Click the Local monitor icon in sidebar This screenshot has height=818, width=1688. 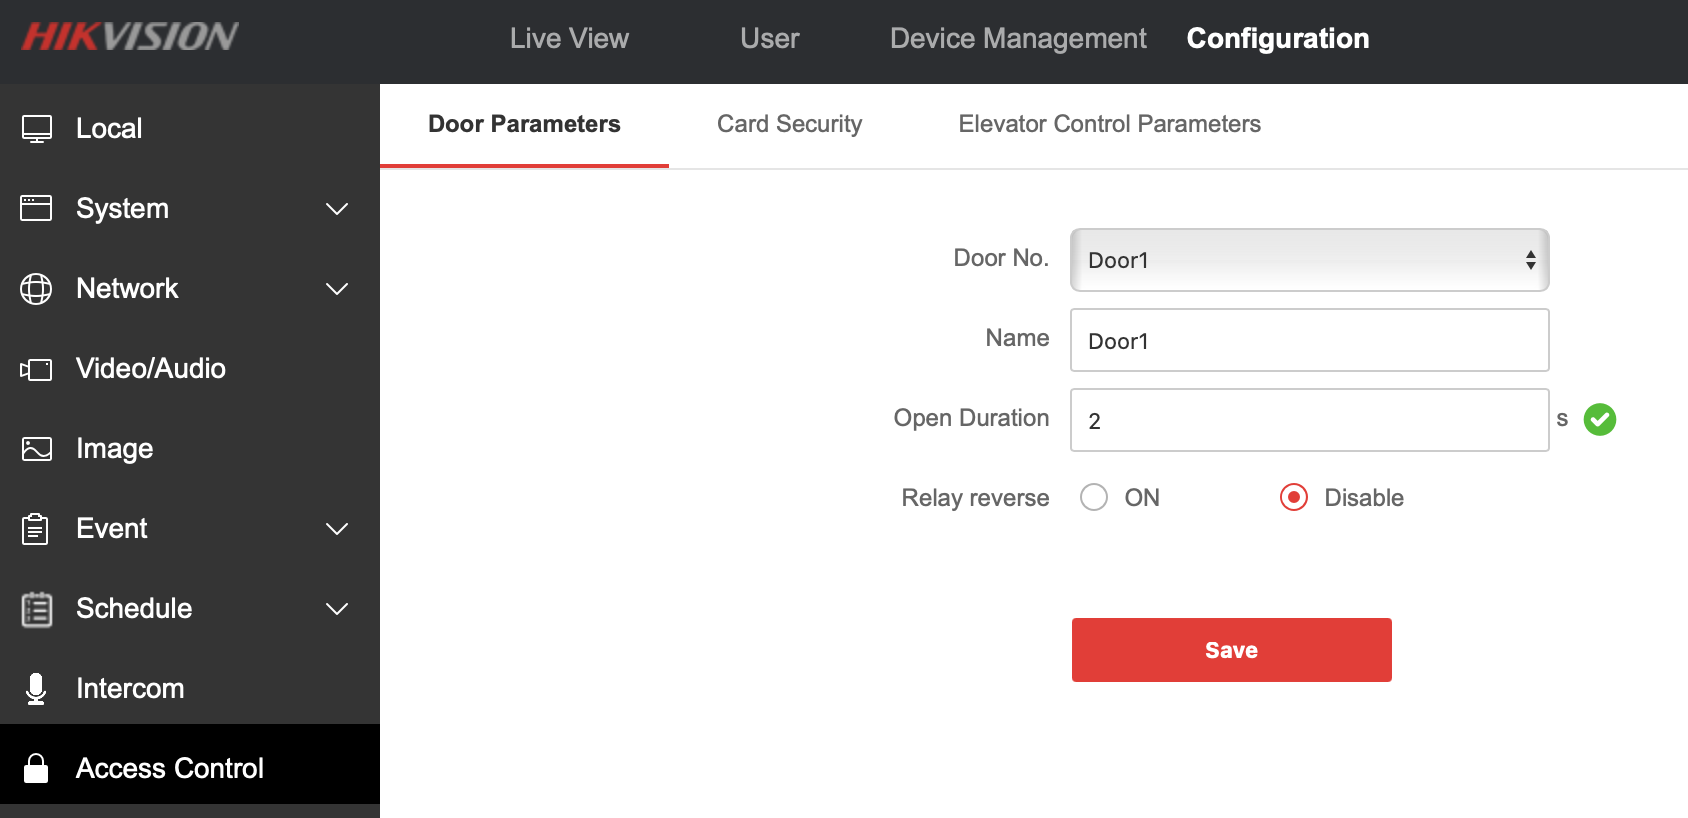[37, 129]
